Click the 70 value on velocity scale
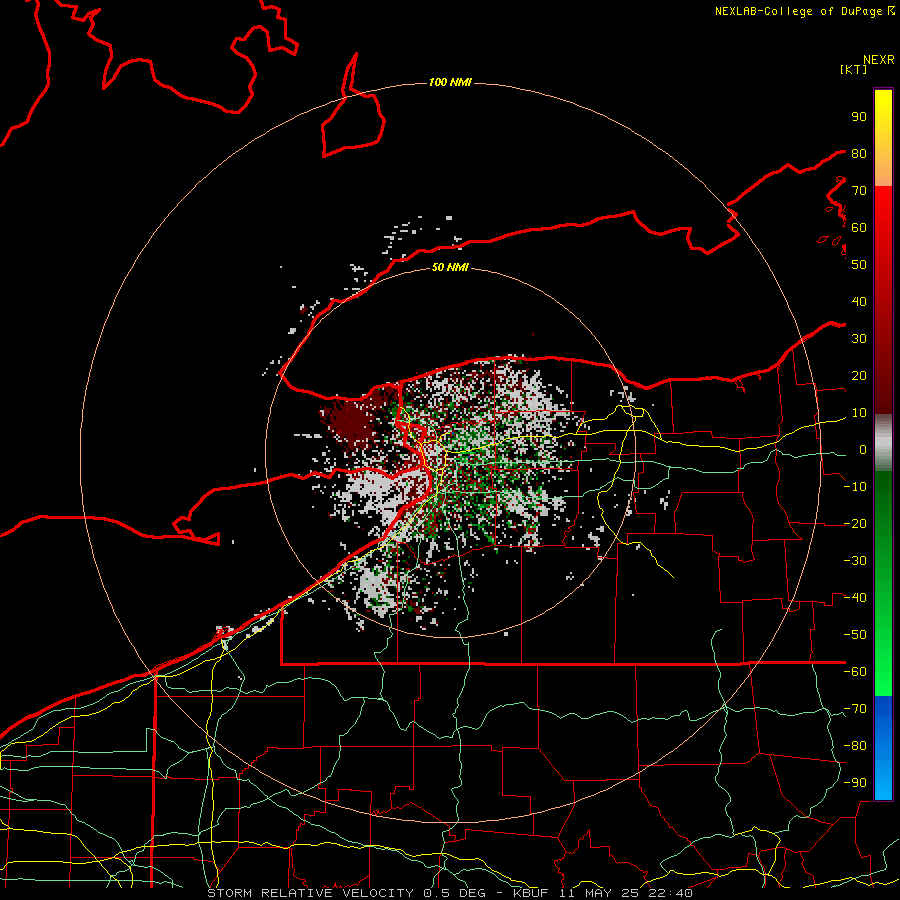This screenshot has height=900, width=900. pyautogui.click(x=859, y=191)
